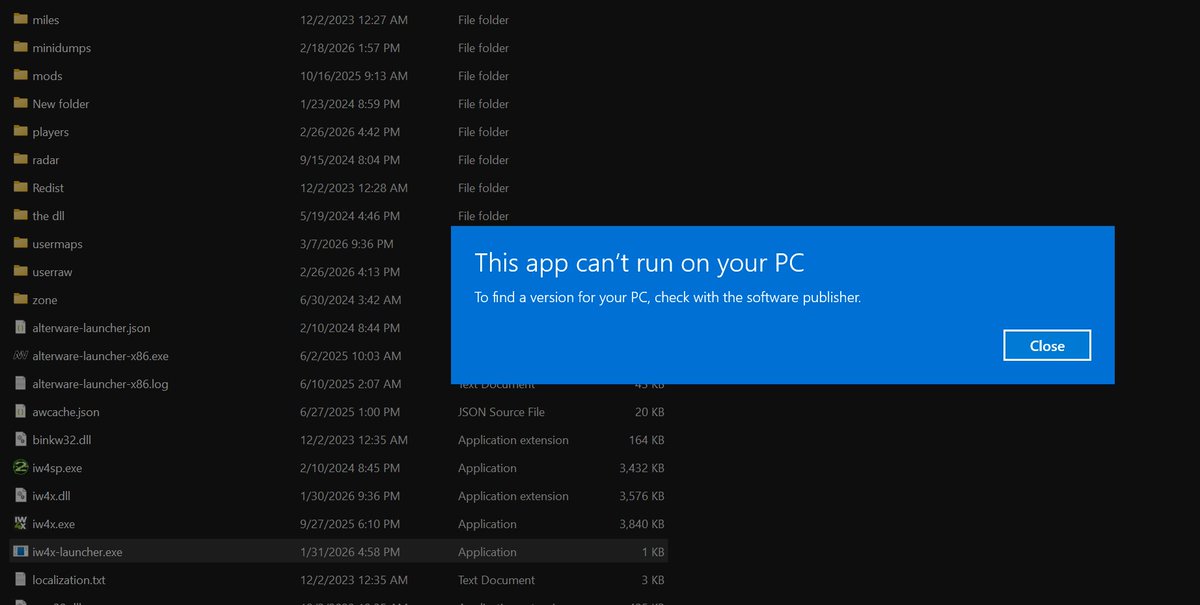
Task: Click the 3,840 KB size value
Action: [x=642, y=524]
